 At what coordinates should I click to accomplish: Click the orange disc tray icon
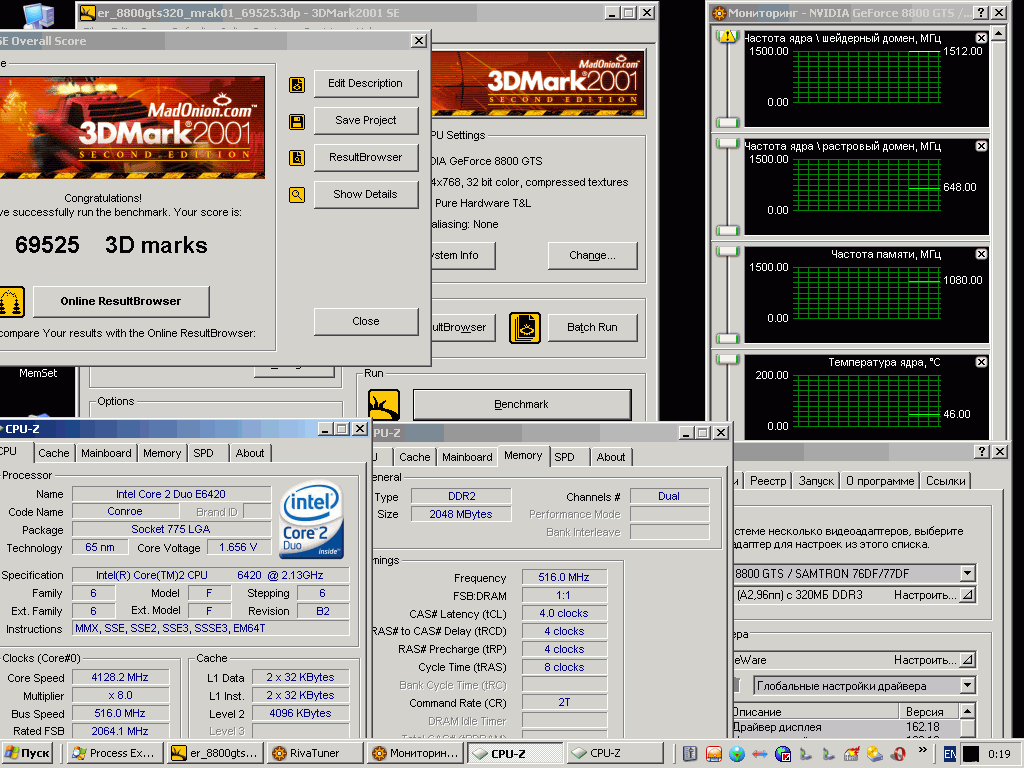pyautogui.click(x=714, y=754)
